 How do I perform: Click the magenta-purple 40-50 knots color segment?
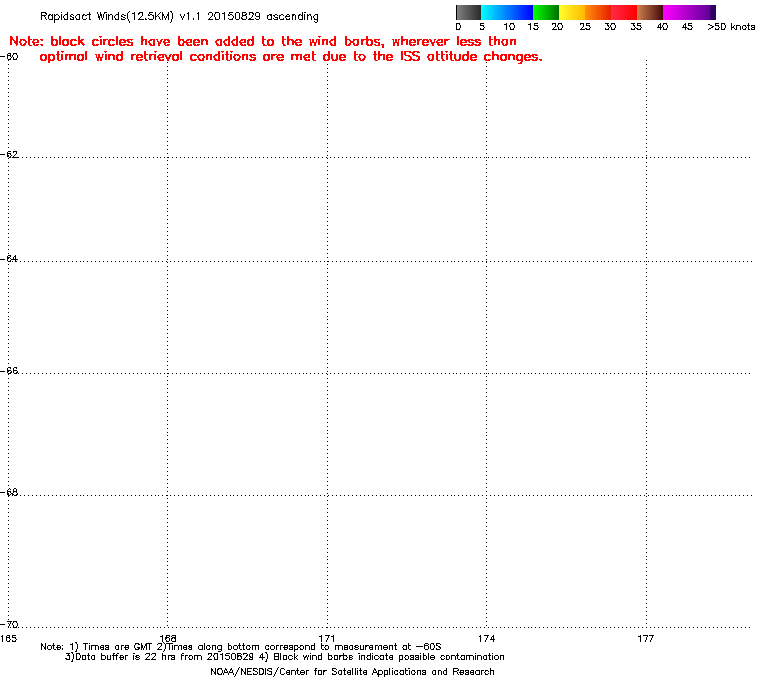689,12
